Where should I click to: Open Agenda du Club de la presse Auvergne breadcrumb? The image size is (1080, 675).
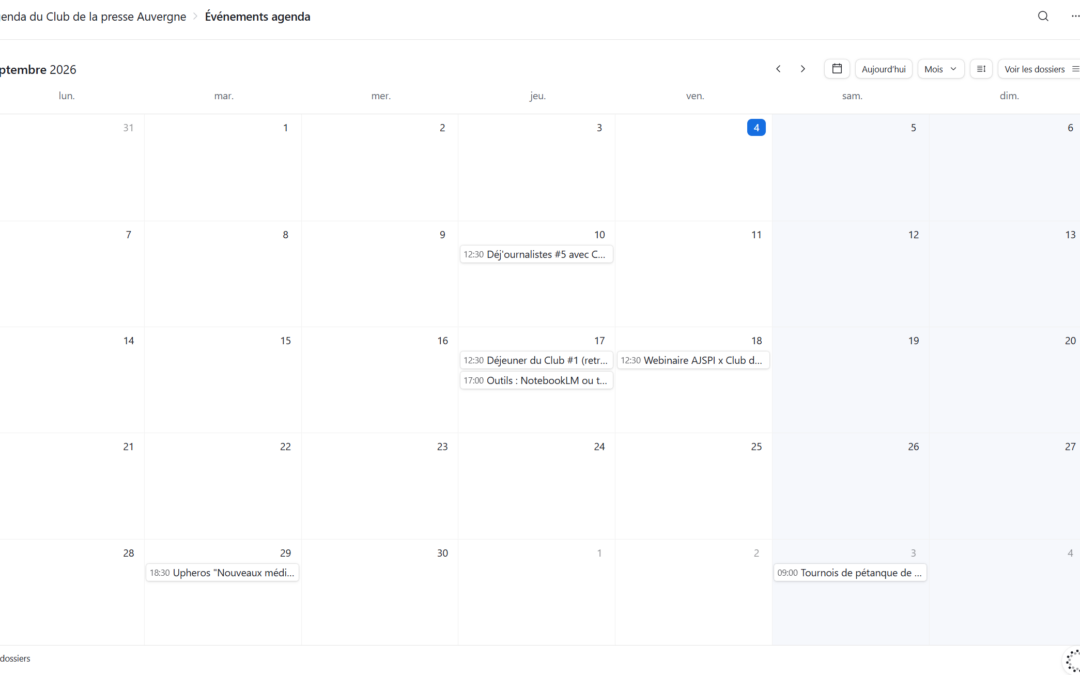pyautogui.click(x=93, y=17)
